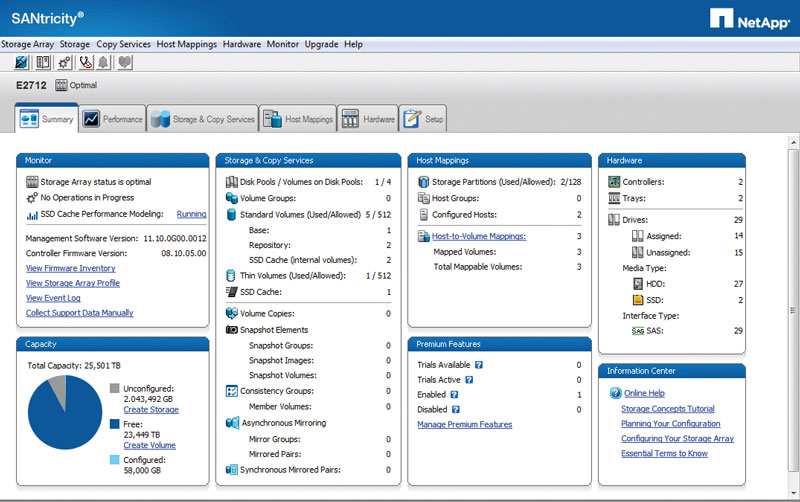Open the Upgrade menu
This screenshot has height=502, width=800.
321,45
